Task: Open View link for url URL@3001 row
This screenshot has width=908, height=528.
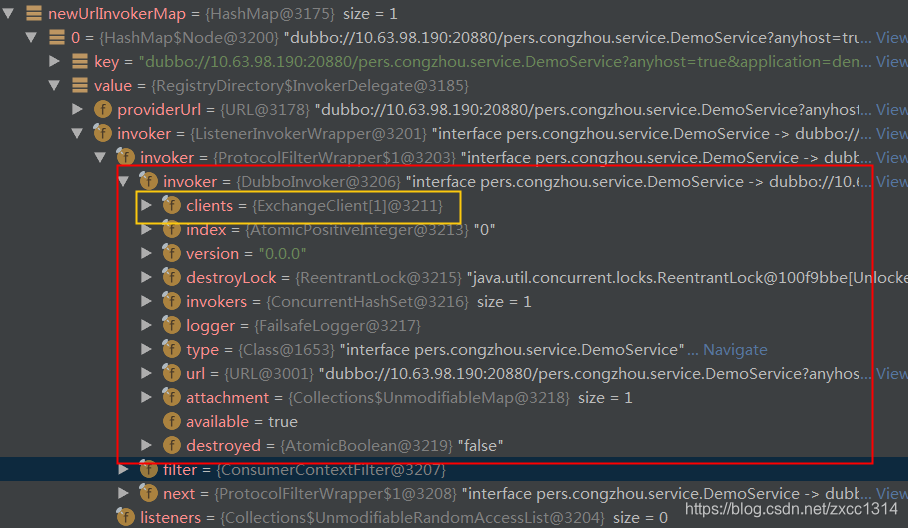Action: click(892, 374)
